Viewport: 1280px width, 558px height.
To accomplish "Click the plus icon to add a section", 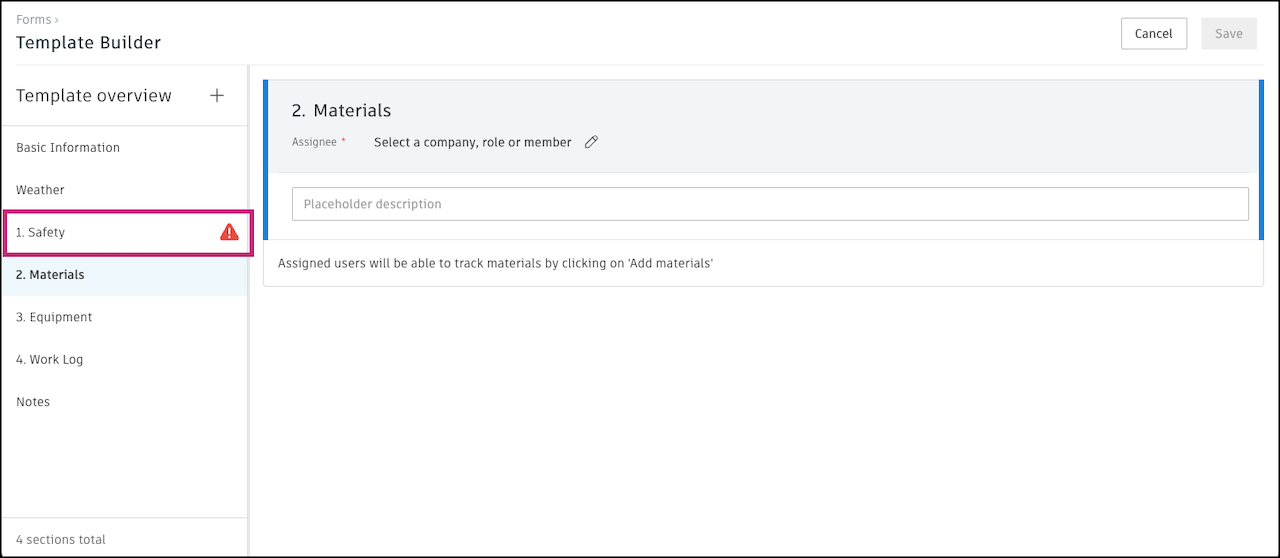I will [217, 96].
